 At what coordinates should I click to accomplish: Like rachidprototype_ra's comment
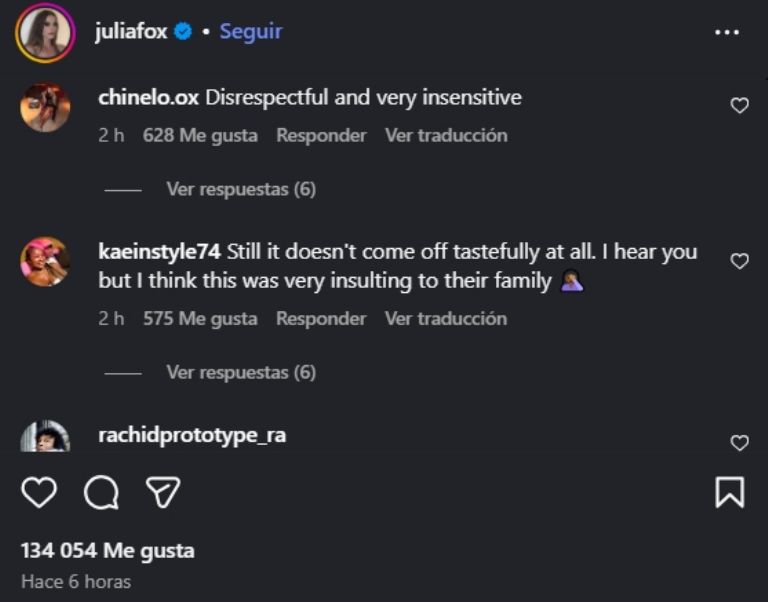739,443
